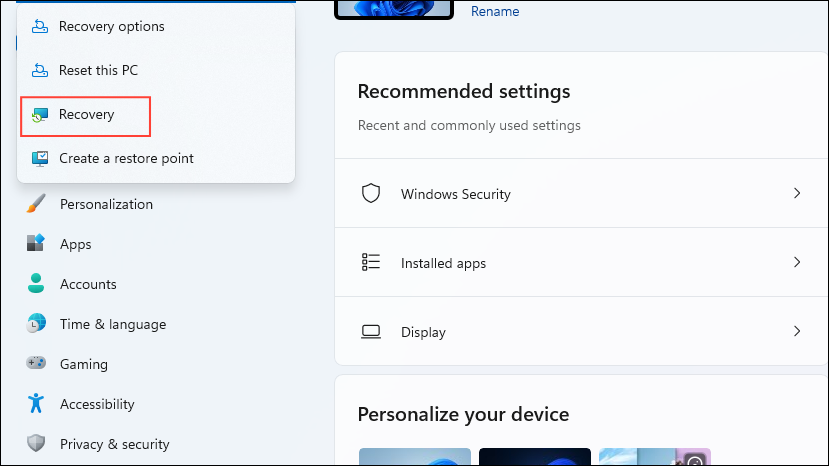Expand Display setting chevron arrow

pyautogui.click(x=797, y=331)
